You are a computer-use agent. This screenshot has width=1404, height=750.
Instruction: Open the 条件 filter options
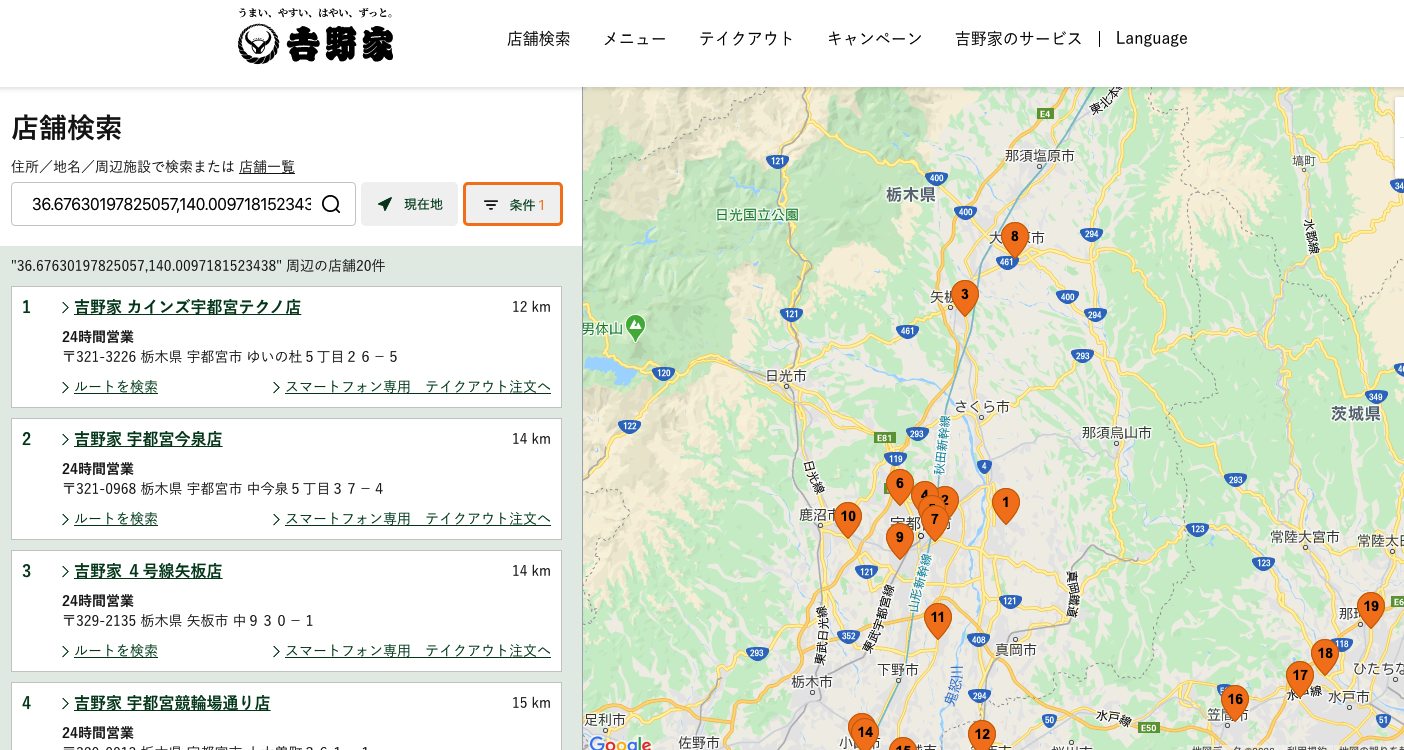click(x=513, y=205)
